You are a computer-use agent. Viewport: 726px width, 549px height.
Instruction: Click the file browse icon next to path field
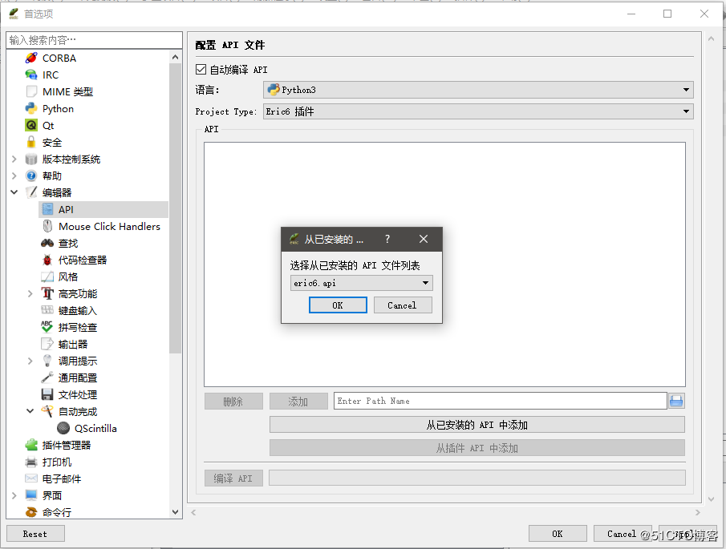[x=676, y=401]
